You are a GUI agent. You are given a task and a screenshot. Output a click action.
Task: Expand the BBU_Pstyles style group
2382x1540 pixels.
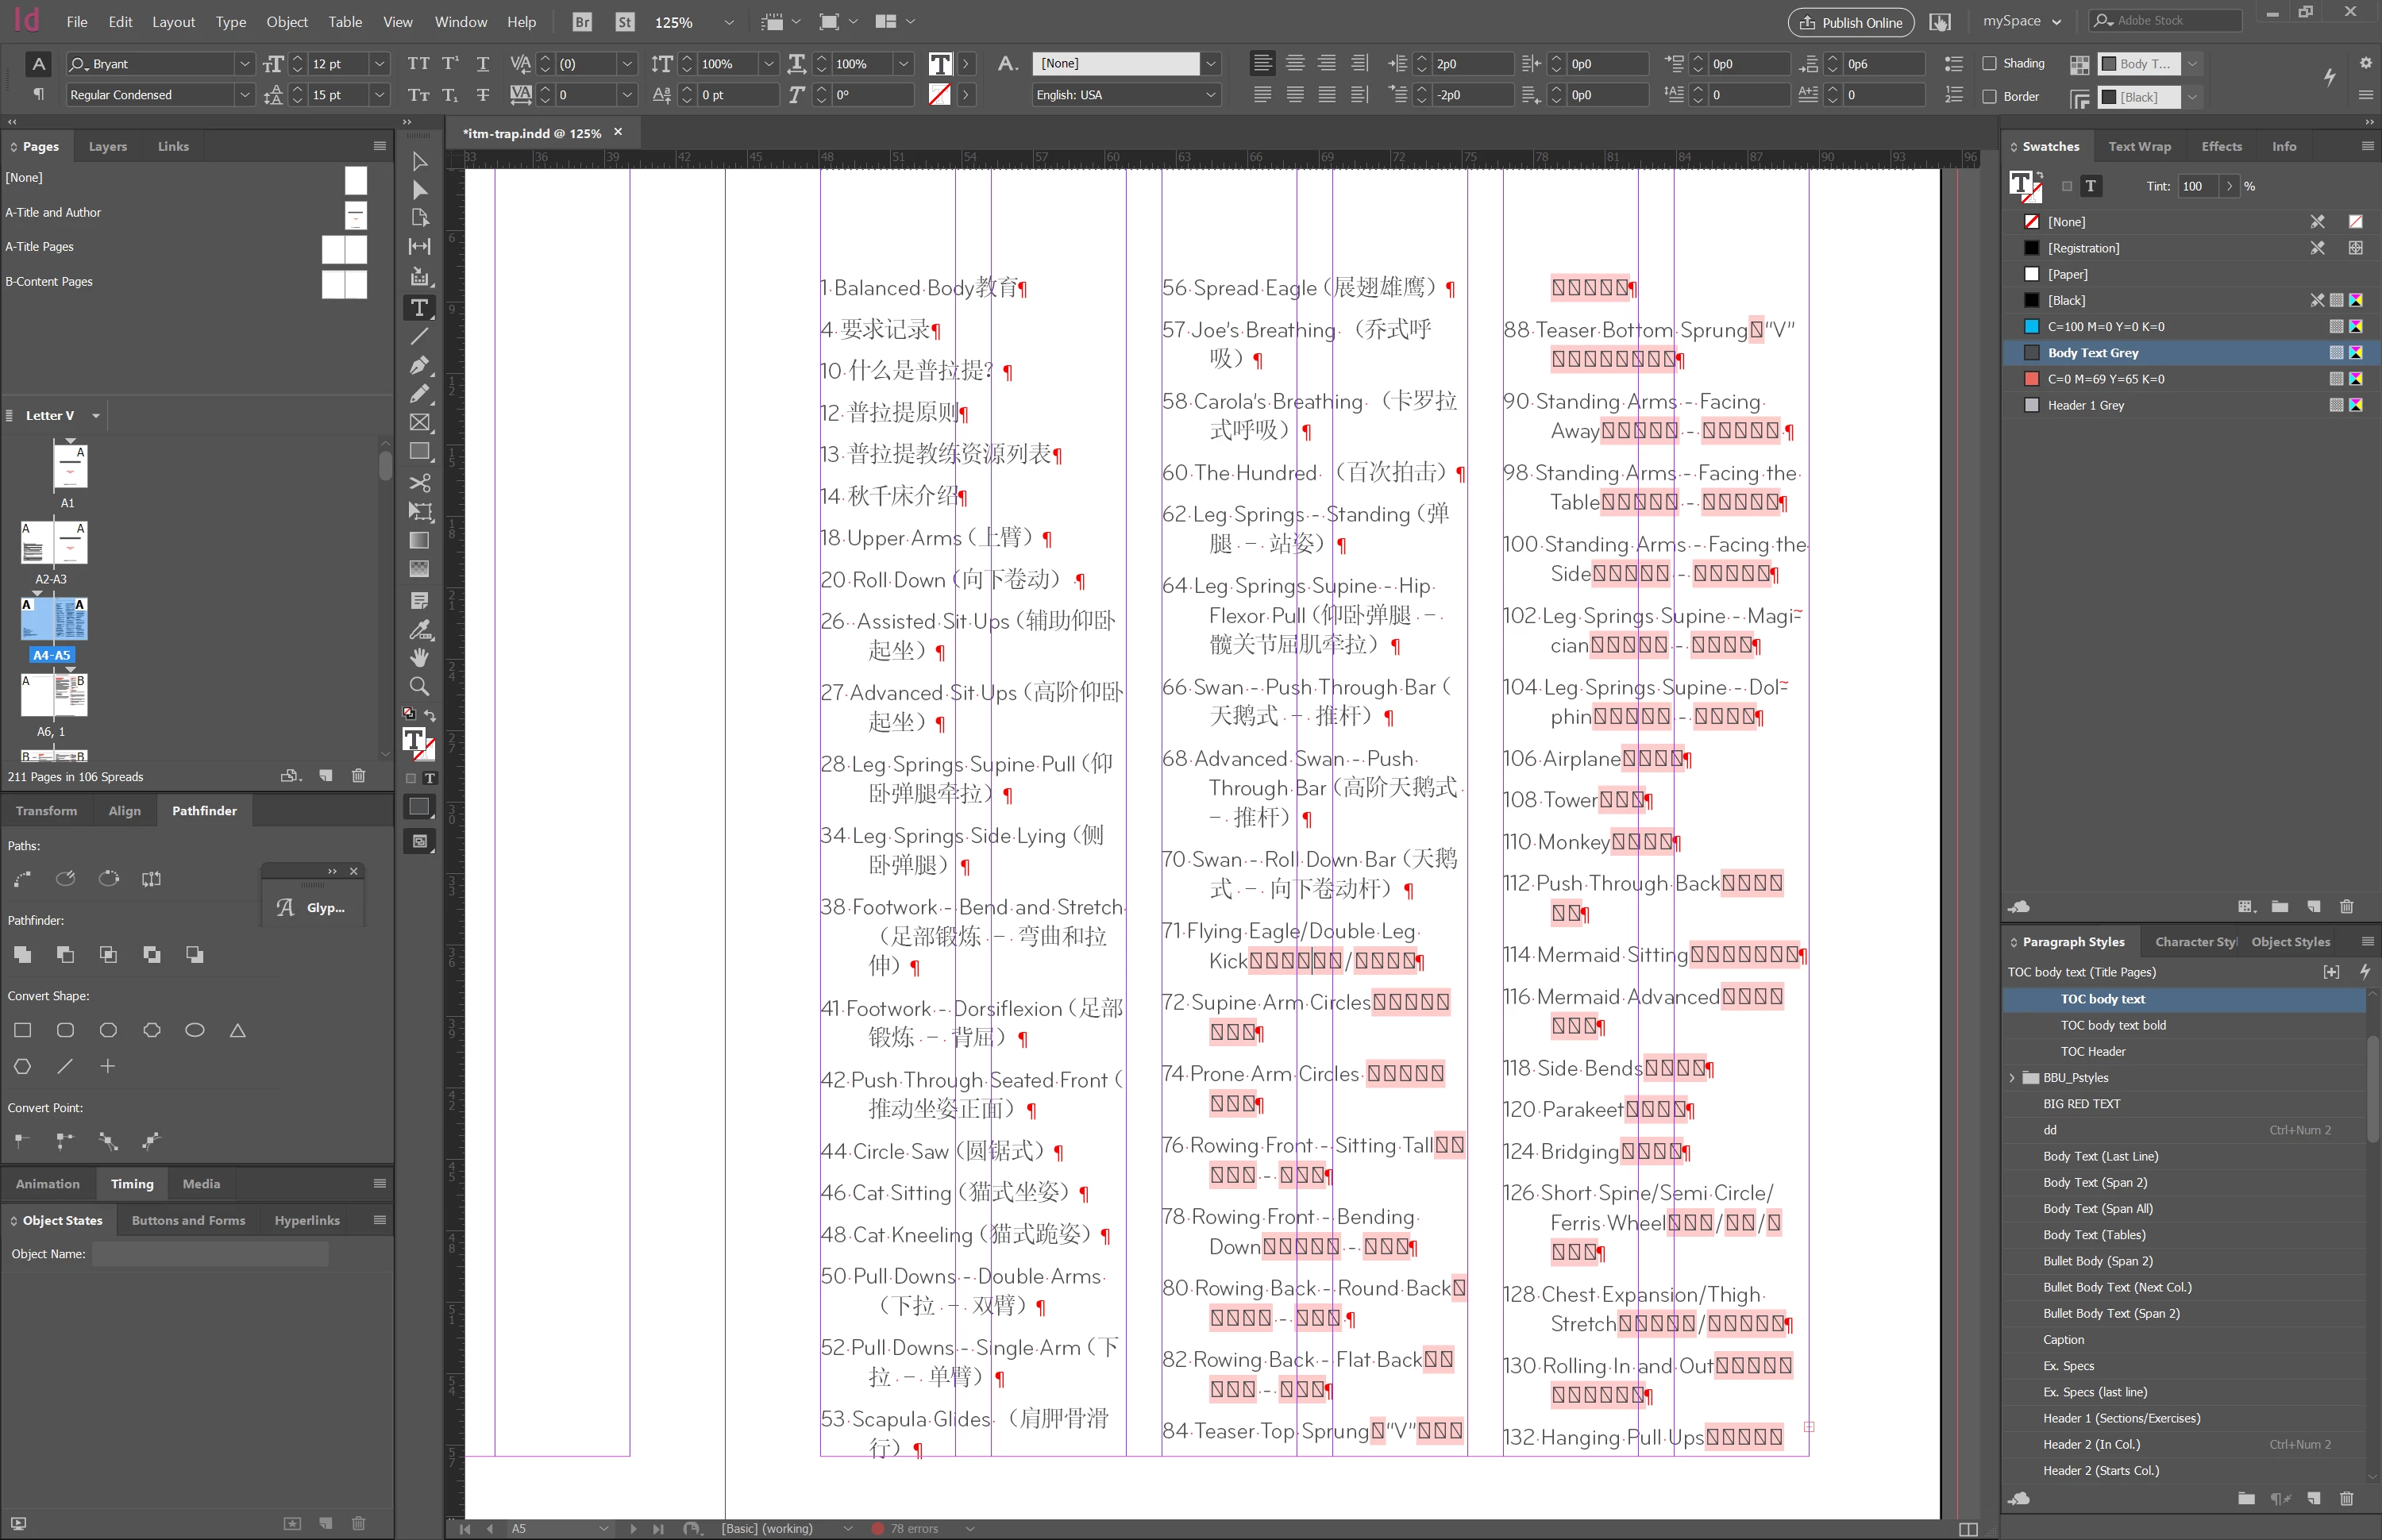(2012, 1078)
